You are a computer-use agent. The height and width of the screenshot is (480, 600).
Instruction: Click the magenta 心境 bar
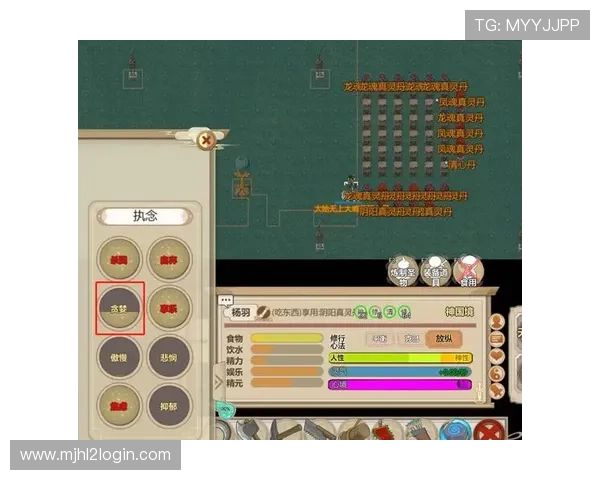click(x=400, y=384)
